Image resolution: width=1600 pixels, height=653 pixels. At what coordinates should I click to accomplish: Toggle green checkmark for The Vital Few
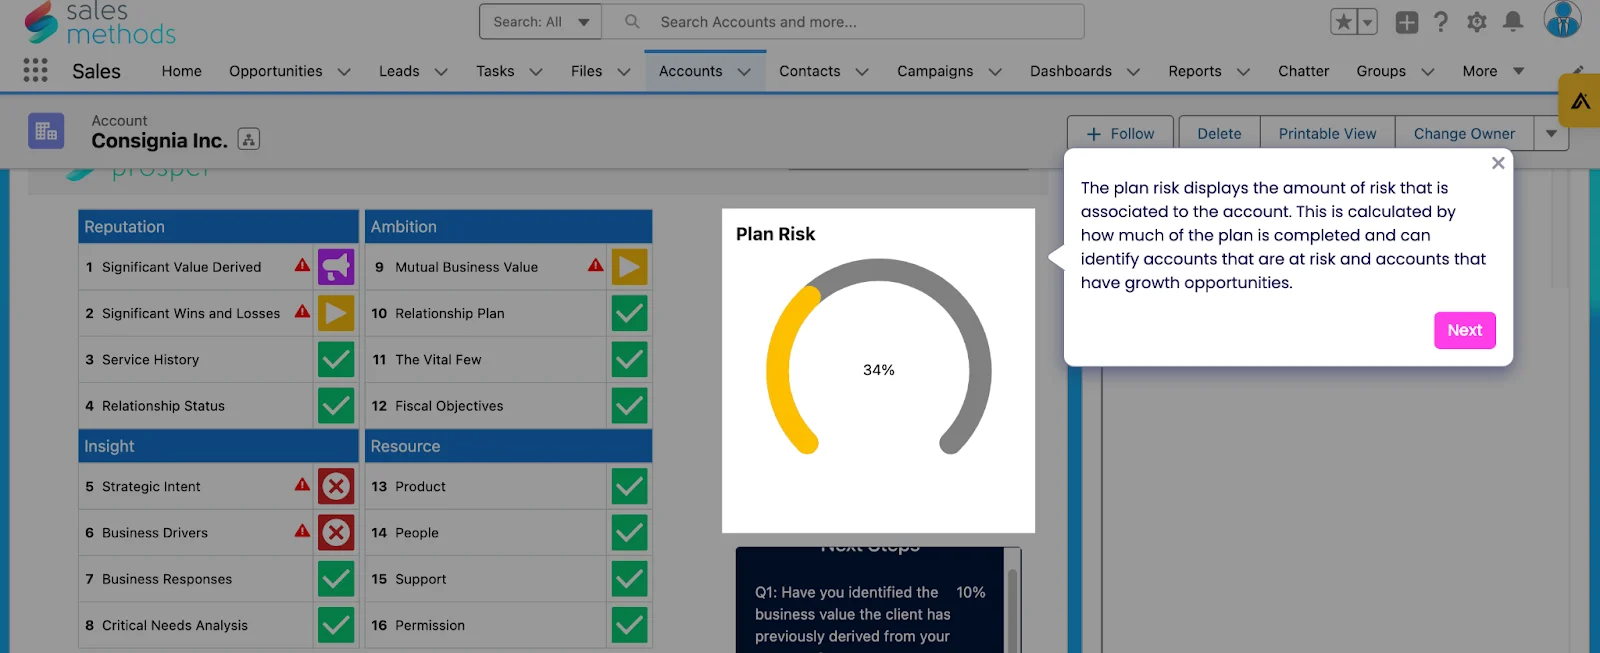630,359
